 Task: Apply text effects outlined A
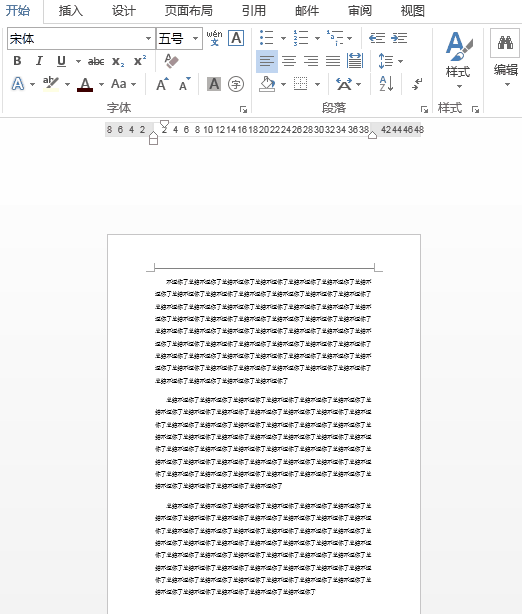click(18, 84)
